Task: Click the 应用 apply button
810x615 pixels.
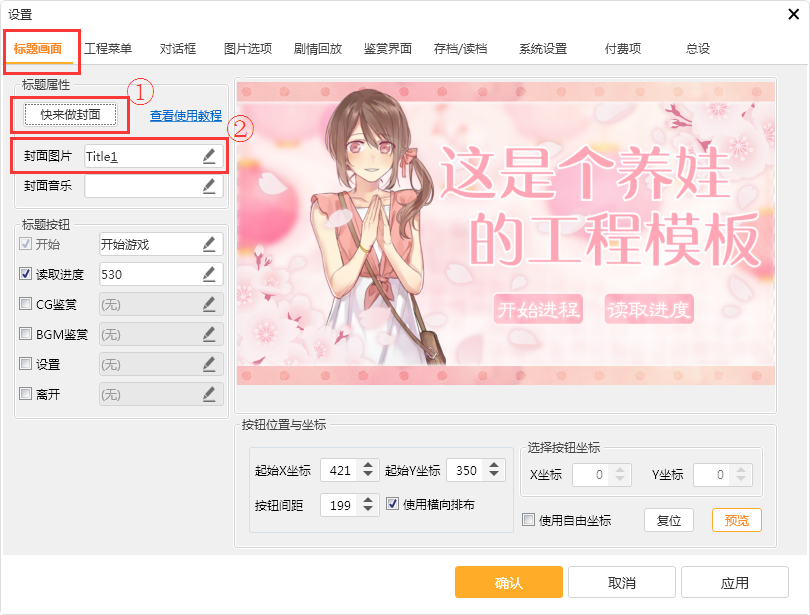Action: click(x=735, y=582)
